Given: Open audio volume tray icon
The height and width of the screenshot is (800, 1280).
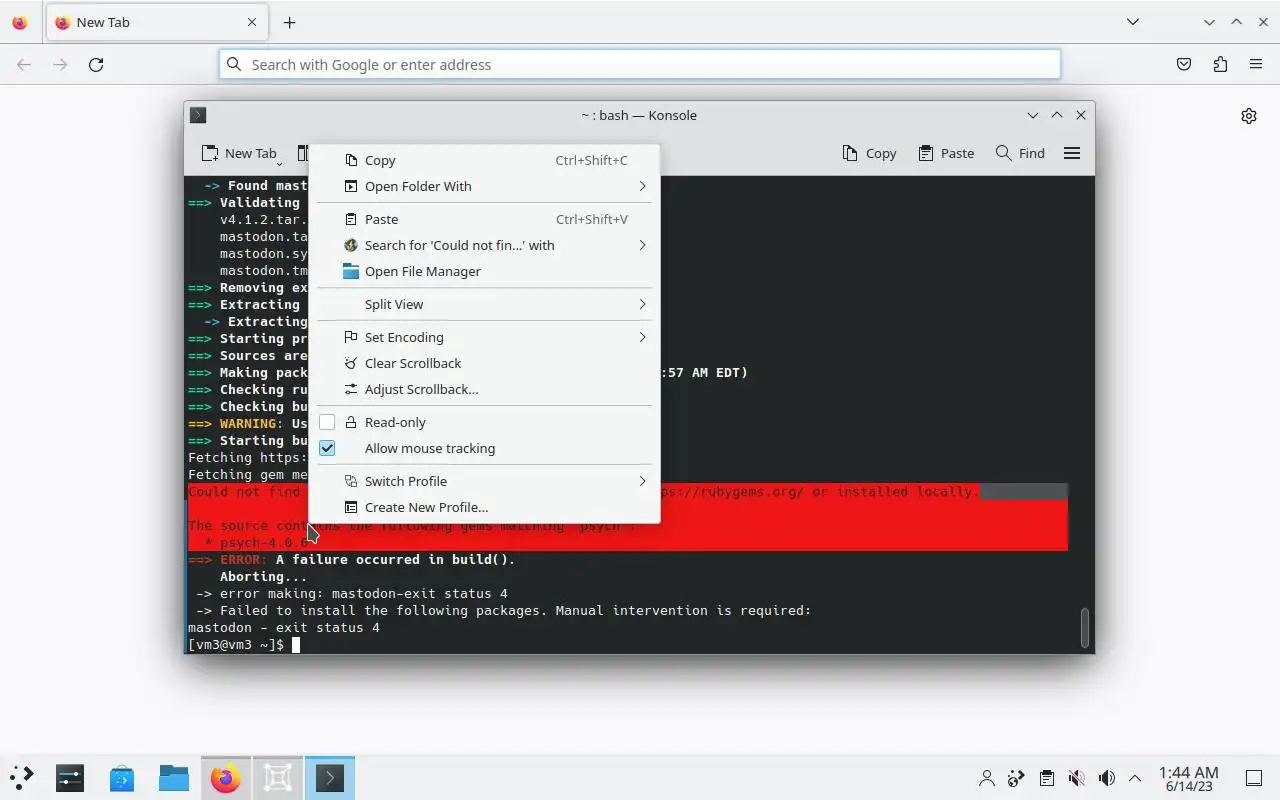Looking at the screenshot, I should [x=1107, y=778].
